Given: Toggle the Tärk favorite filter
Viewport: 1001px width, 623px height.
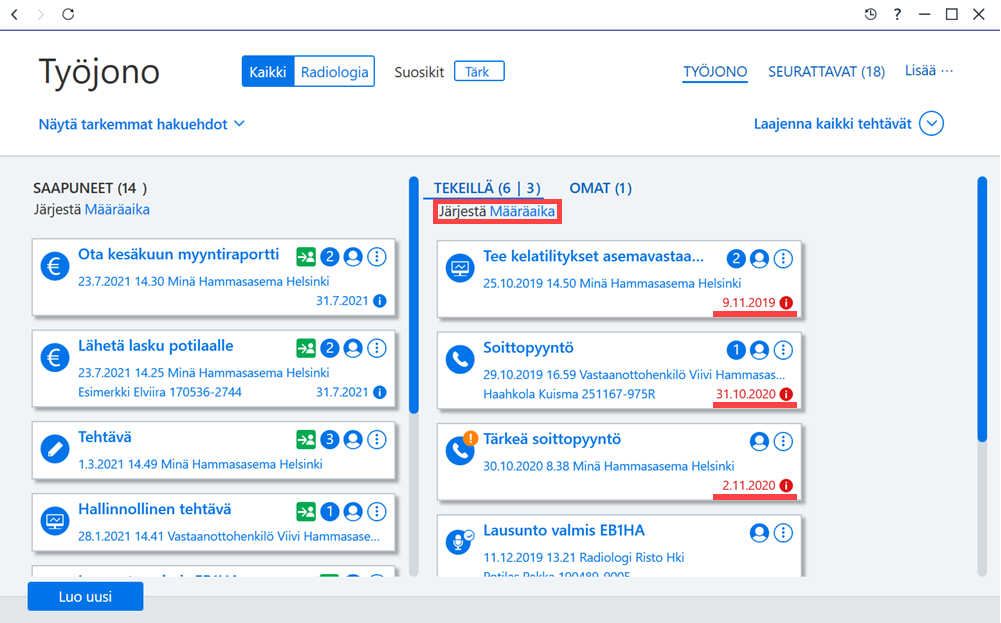Looking at the screenshot, I should click(479, 71).
